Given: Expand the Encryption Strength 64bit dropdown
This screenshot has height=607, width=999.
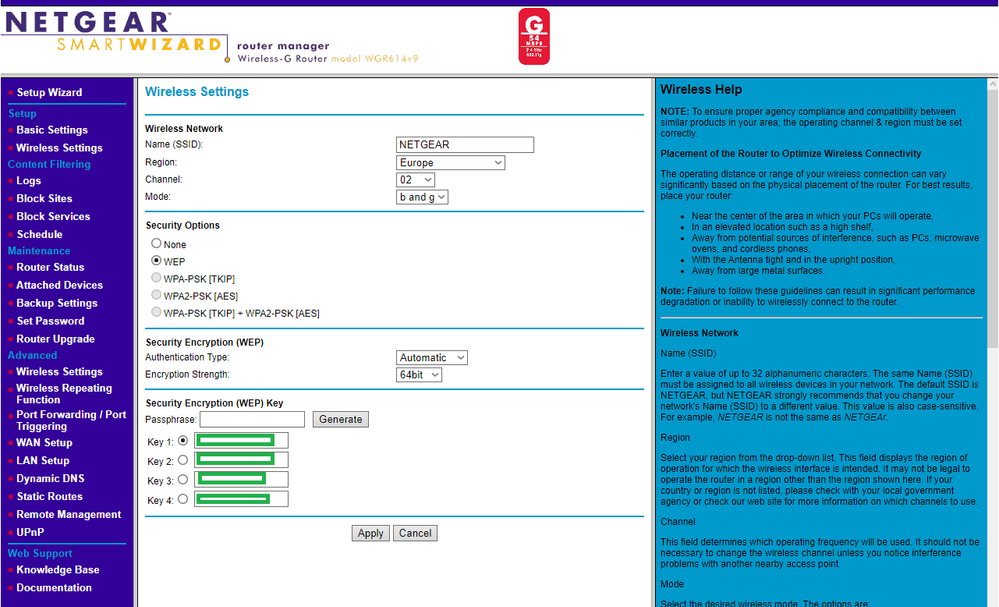Looking at the screenshot, I should (x=419, y=375).
